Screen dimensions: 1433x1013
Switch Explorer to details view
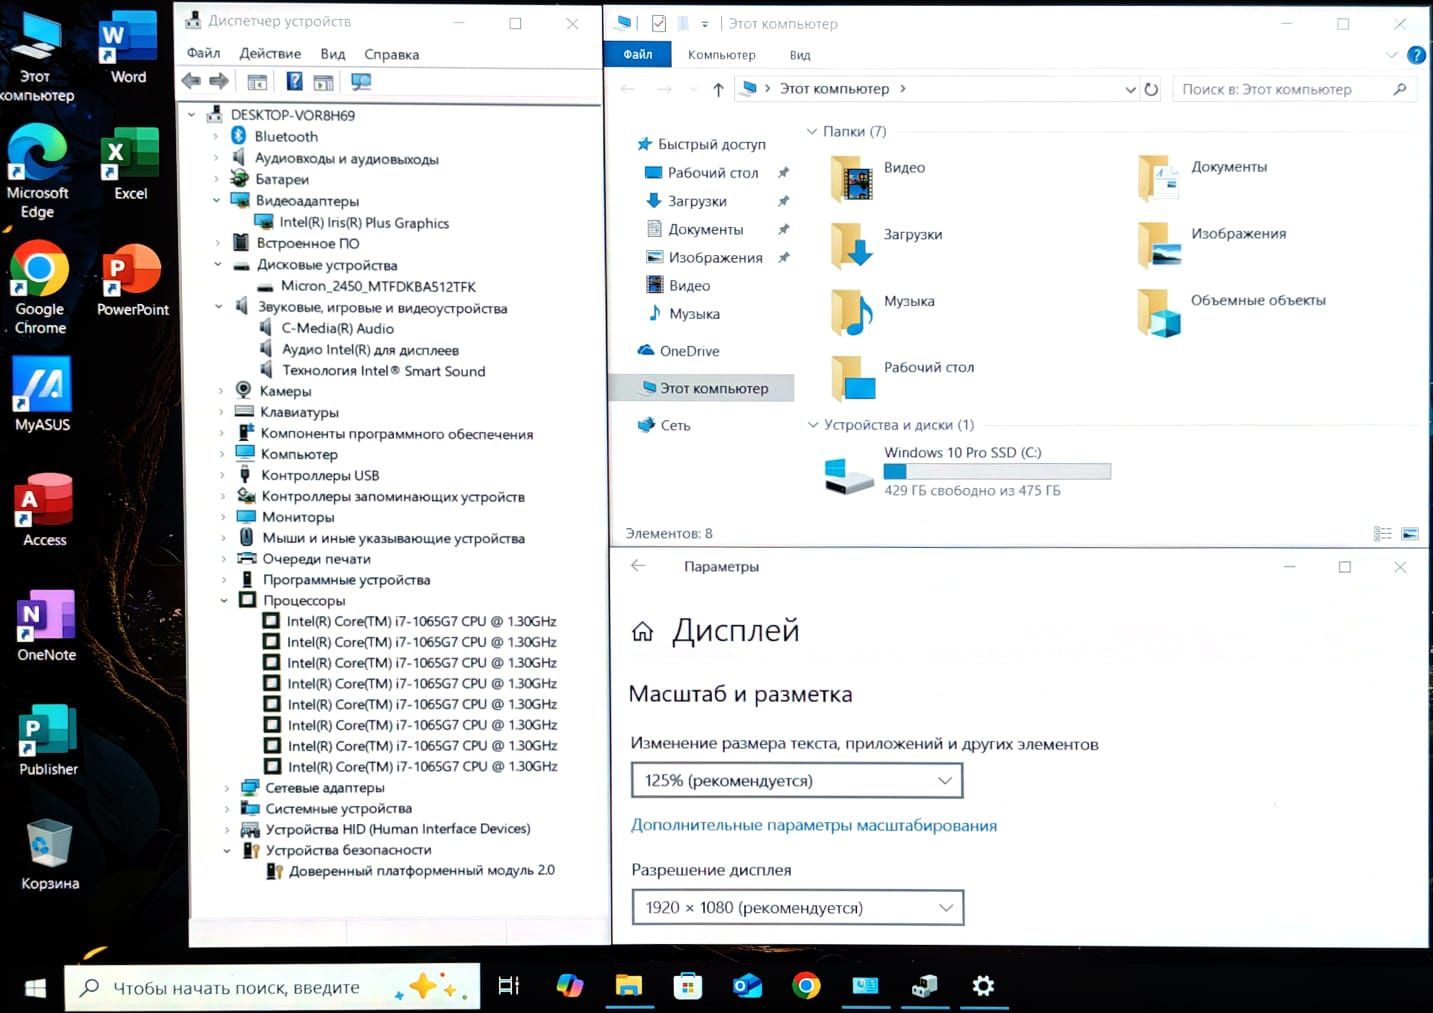(1383, 534)
